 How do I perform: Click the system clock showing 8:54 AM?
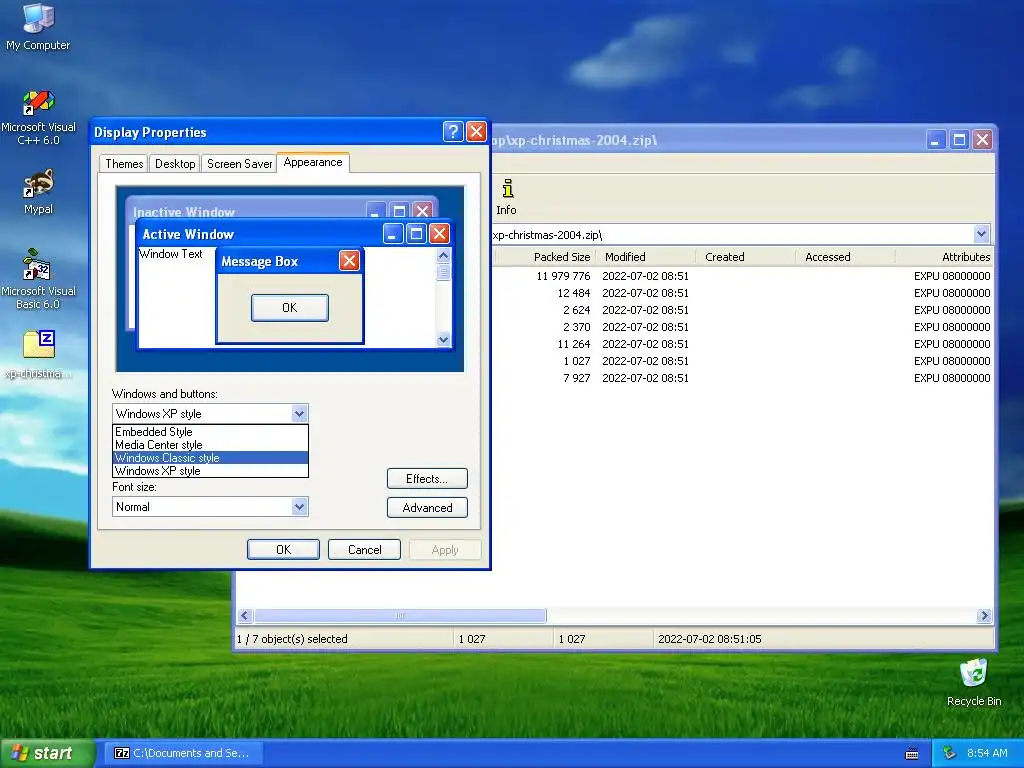click(987, 753)
